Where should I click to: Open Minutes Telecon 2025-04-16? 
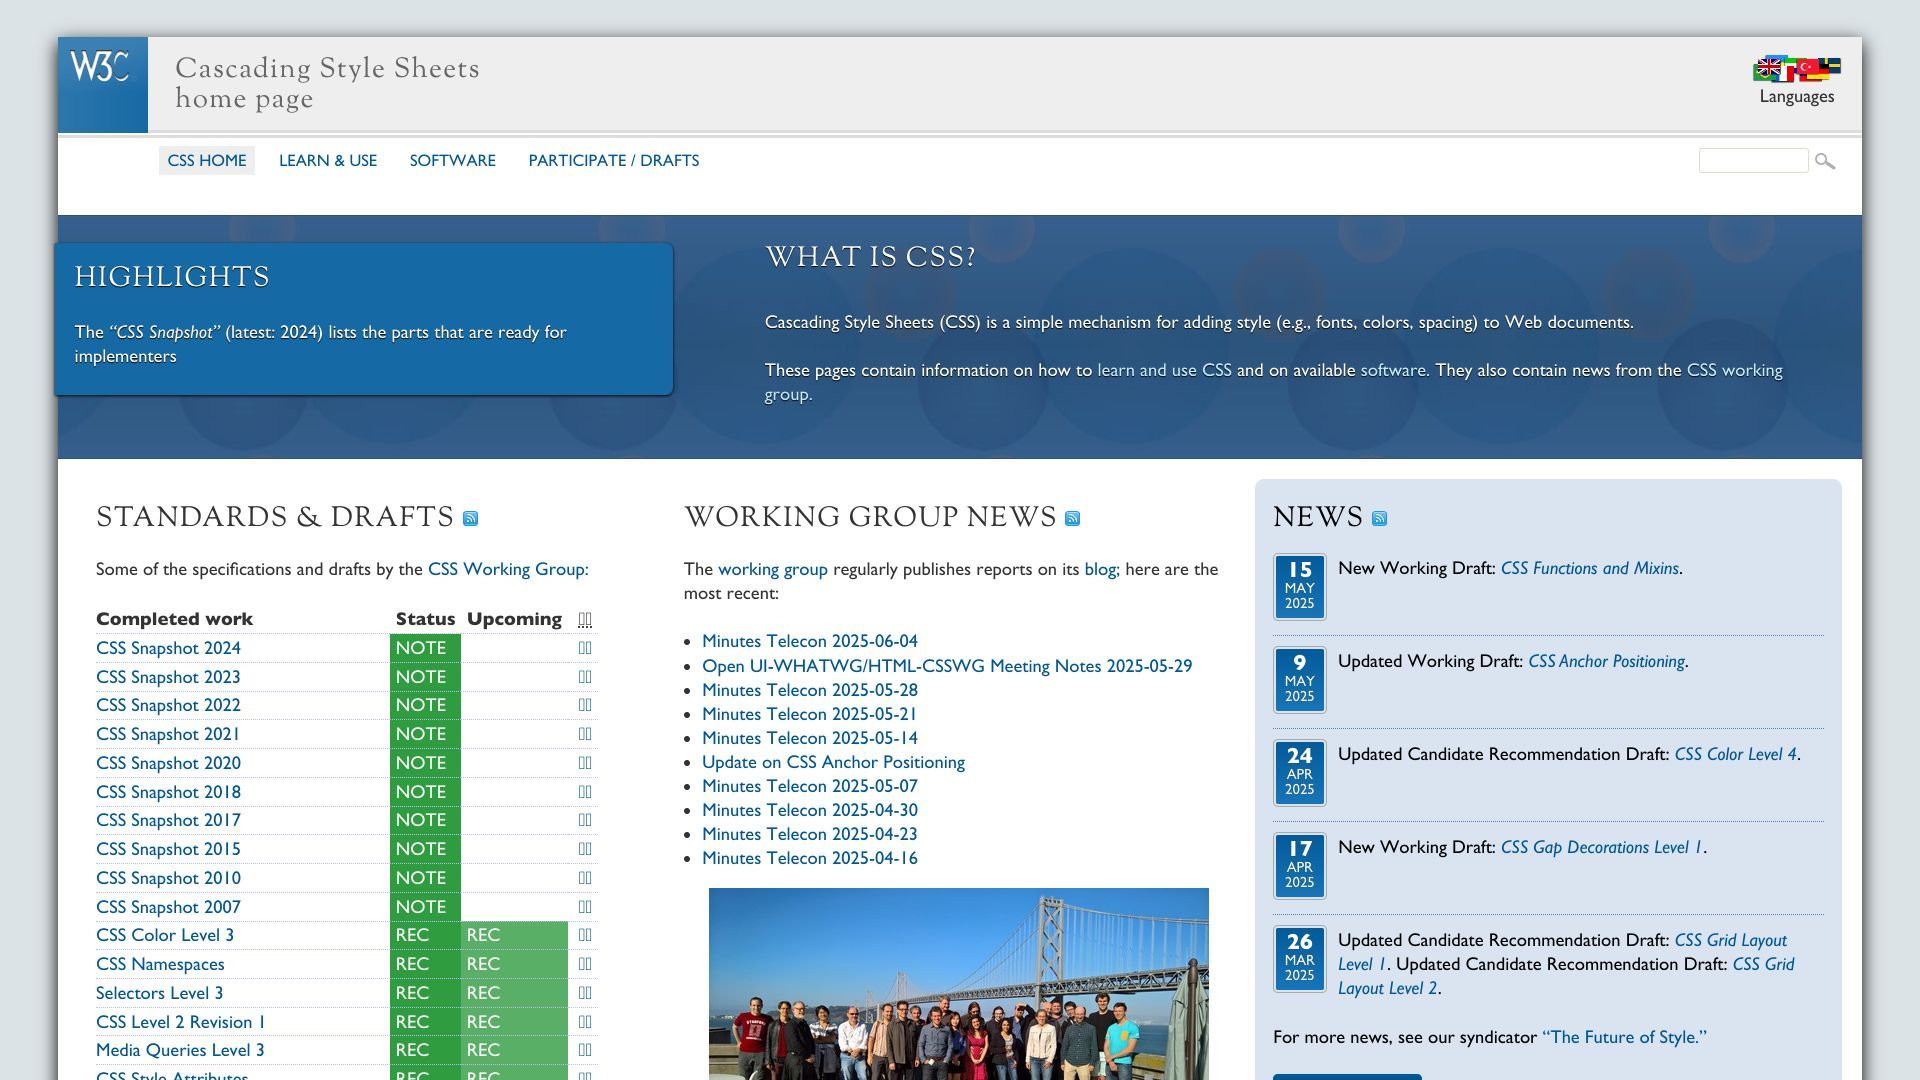[x=810, y=858]
